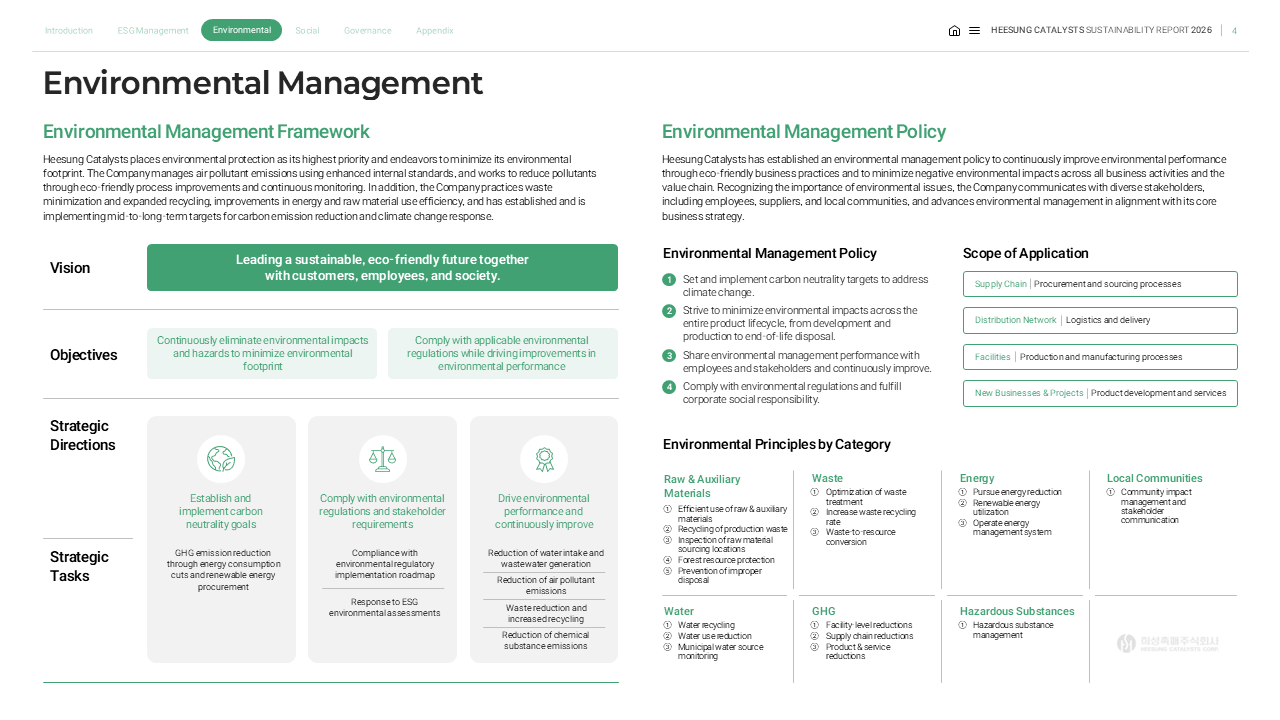Image resolution: width=1280 pixels, height=720 pixels.
Task: Select 'Community impact management and stakeholder communication'
Action: click(x=1150, y=506)
